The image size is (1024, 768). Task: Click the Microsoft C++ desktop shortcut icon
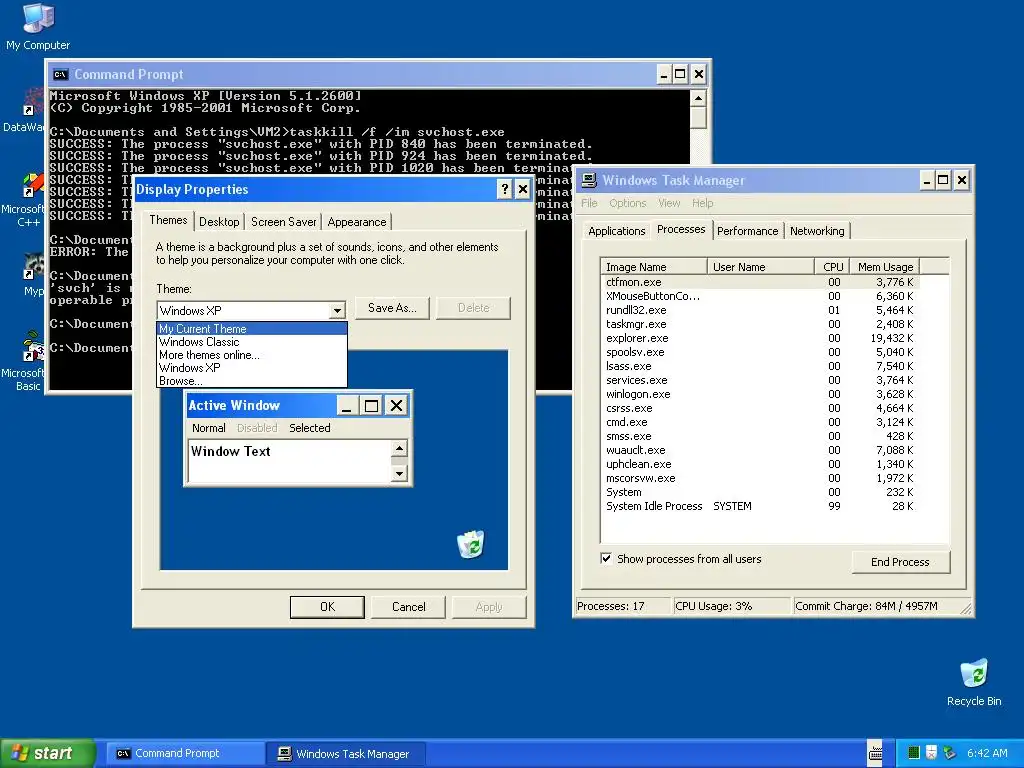coord(33,185)
